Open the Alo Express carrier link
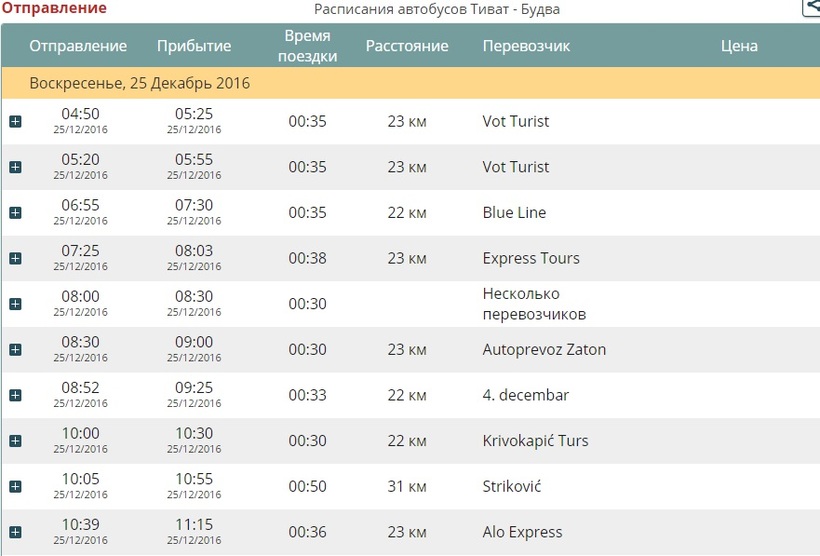Screen dimensions: 820x556 tap(522, 532)
